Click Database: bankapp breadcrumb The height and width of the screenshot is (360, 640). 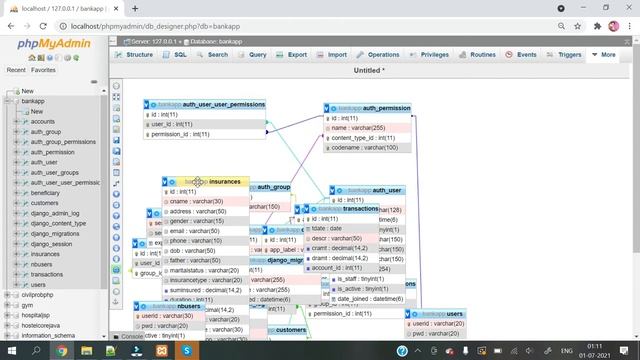click(216, 42)
